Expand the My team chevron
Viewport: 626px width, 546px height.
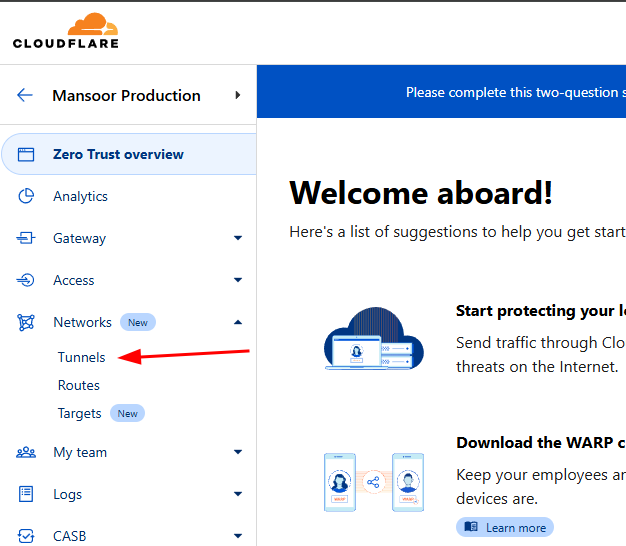coord(238,453)
